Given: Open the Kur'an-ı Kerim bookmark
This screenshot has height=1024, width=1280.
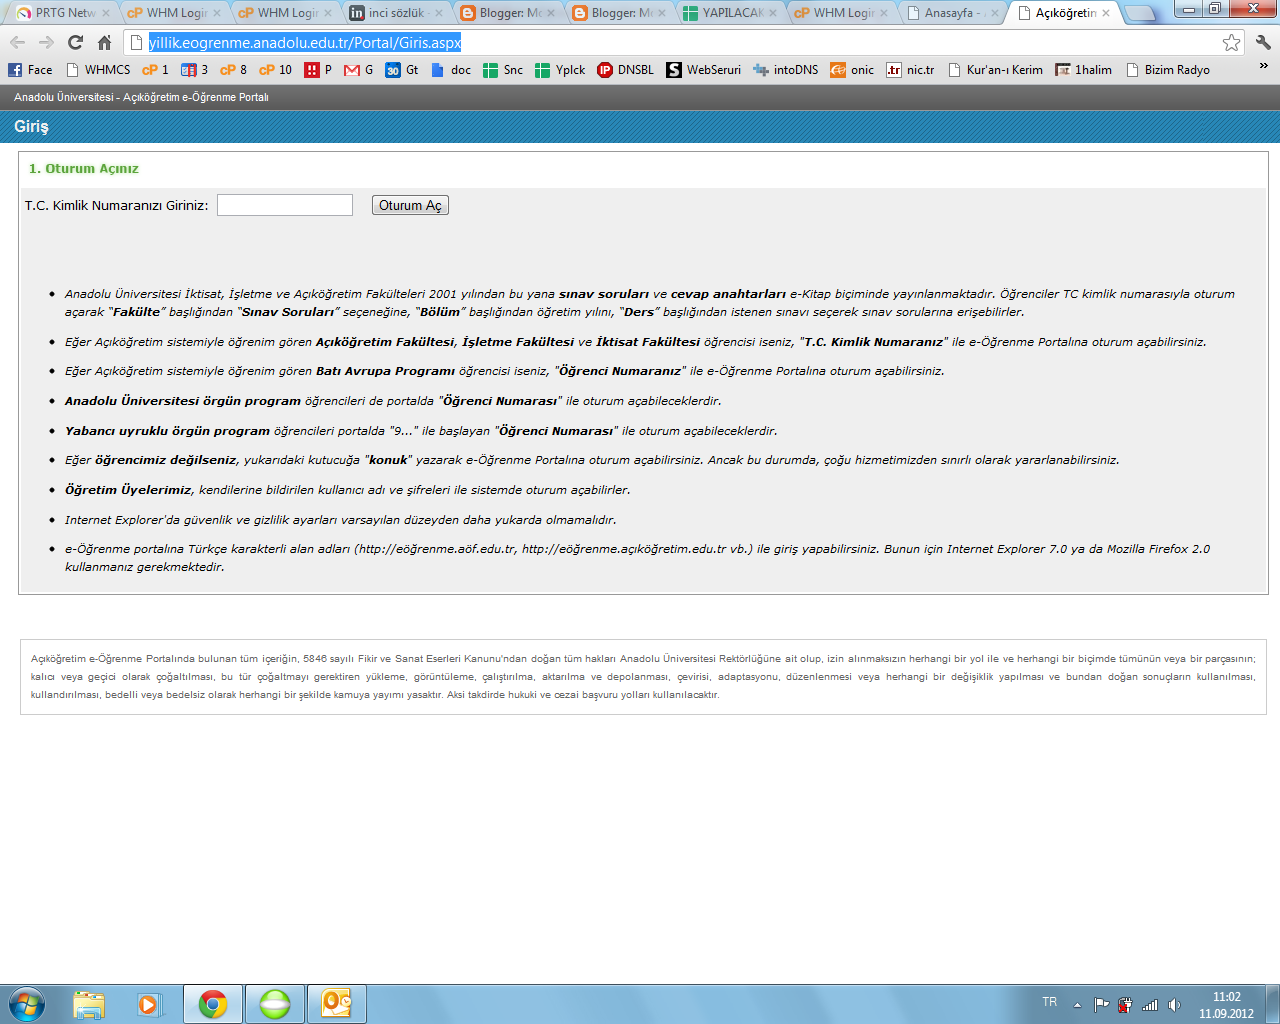Looking at the screenshot, I should coord(995,70).
